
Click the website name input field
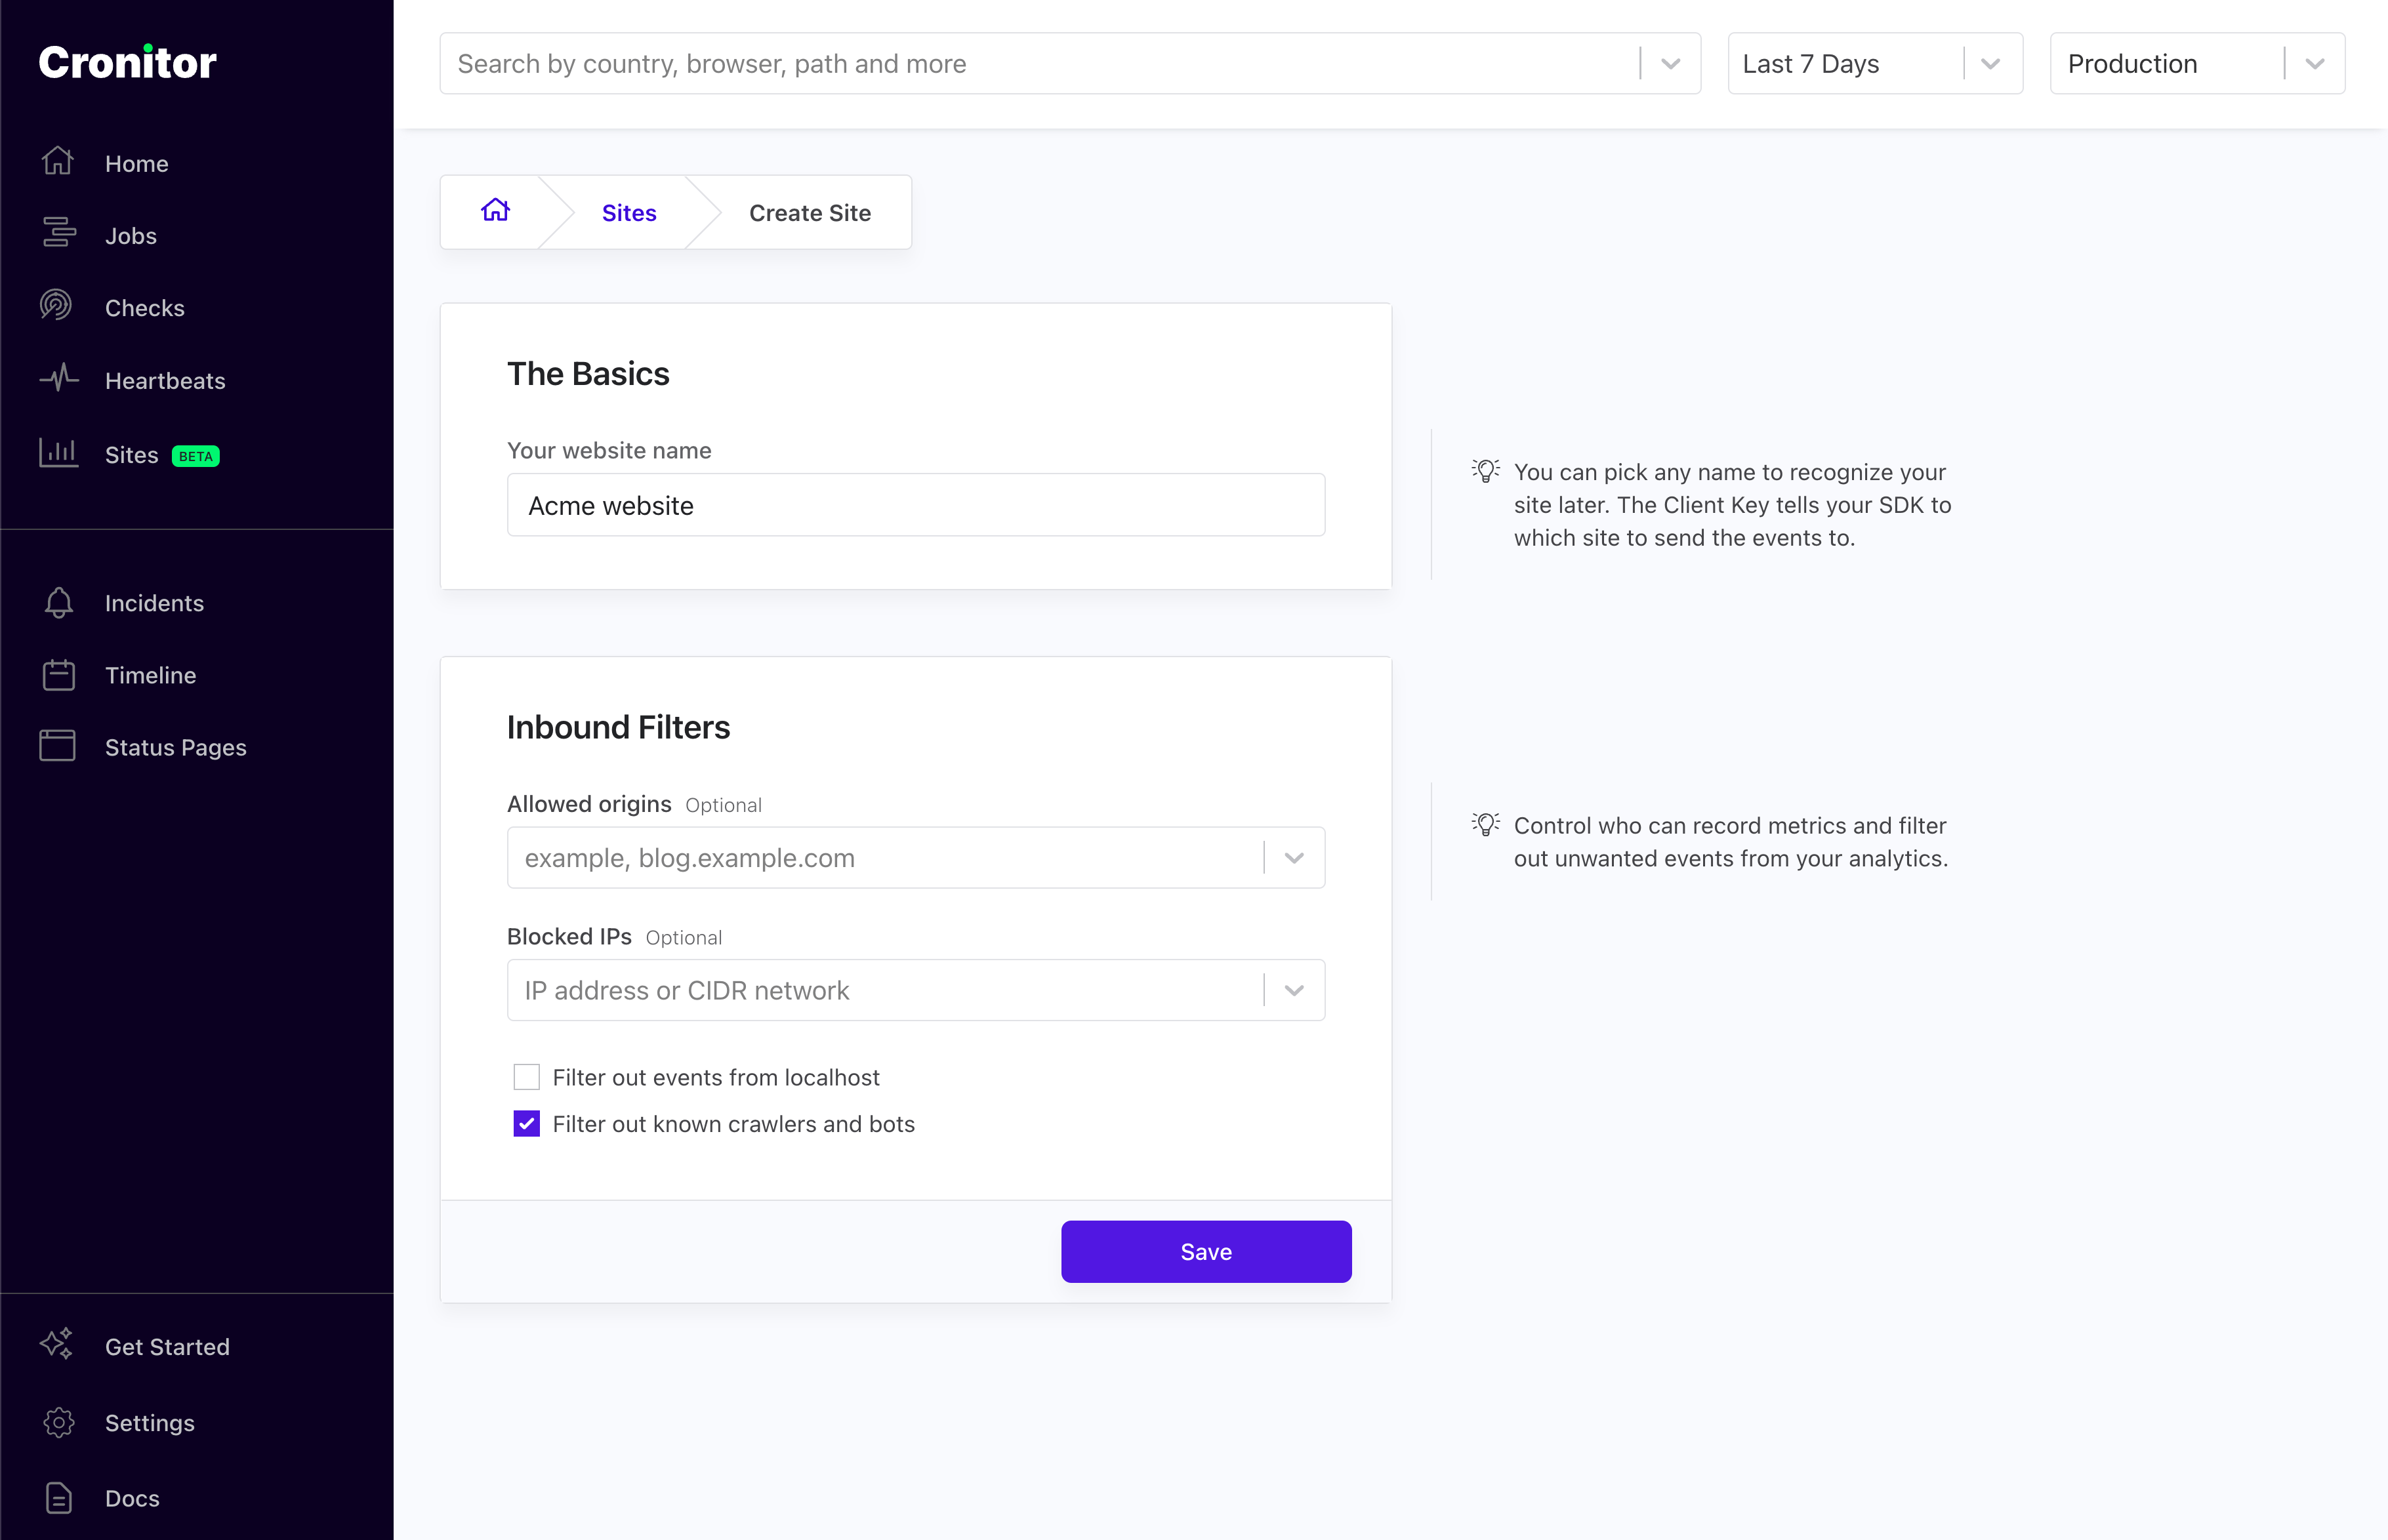915,505
